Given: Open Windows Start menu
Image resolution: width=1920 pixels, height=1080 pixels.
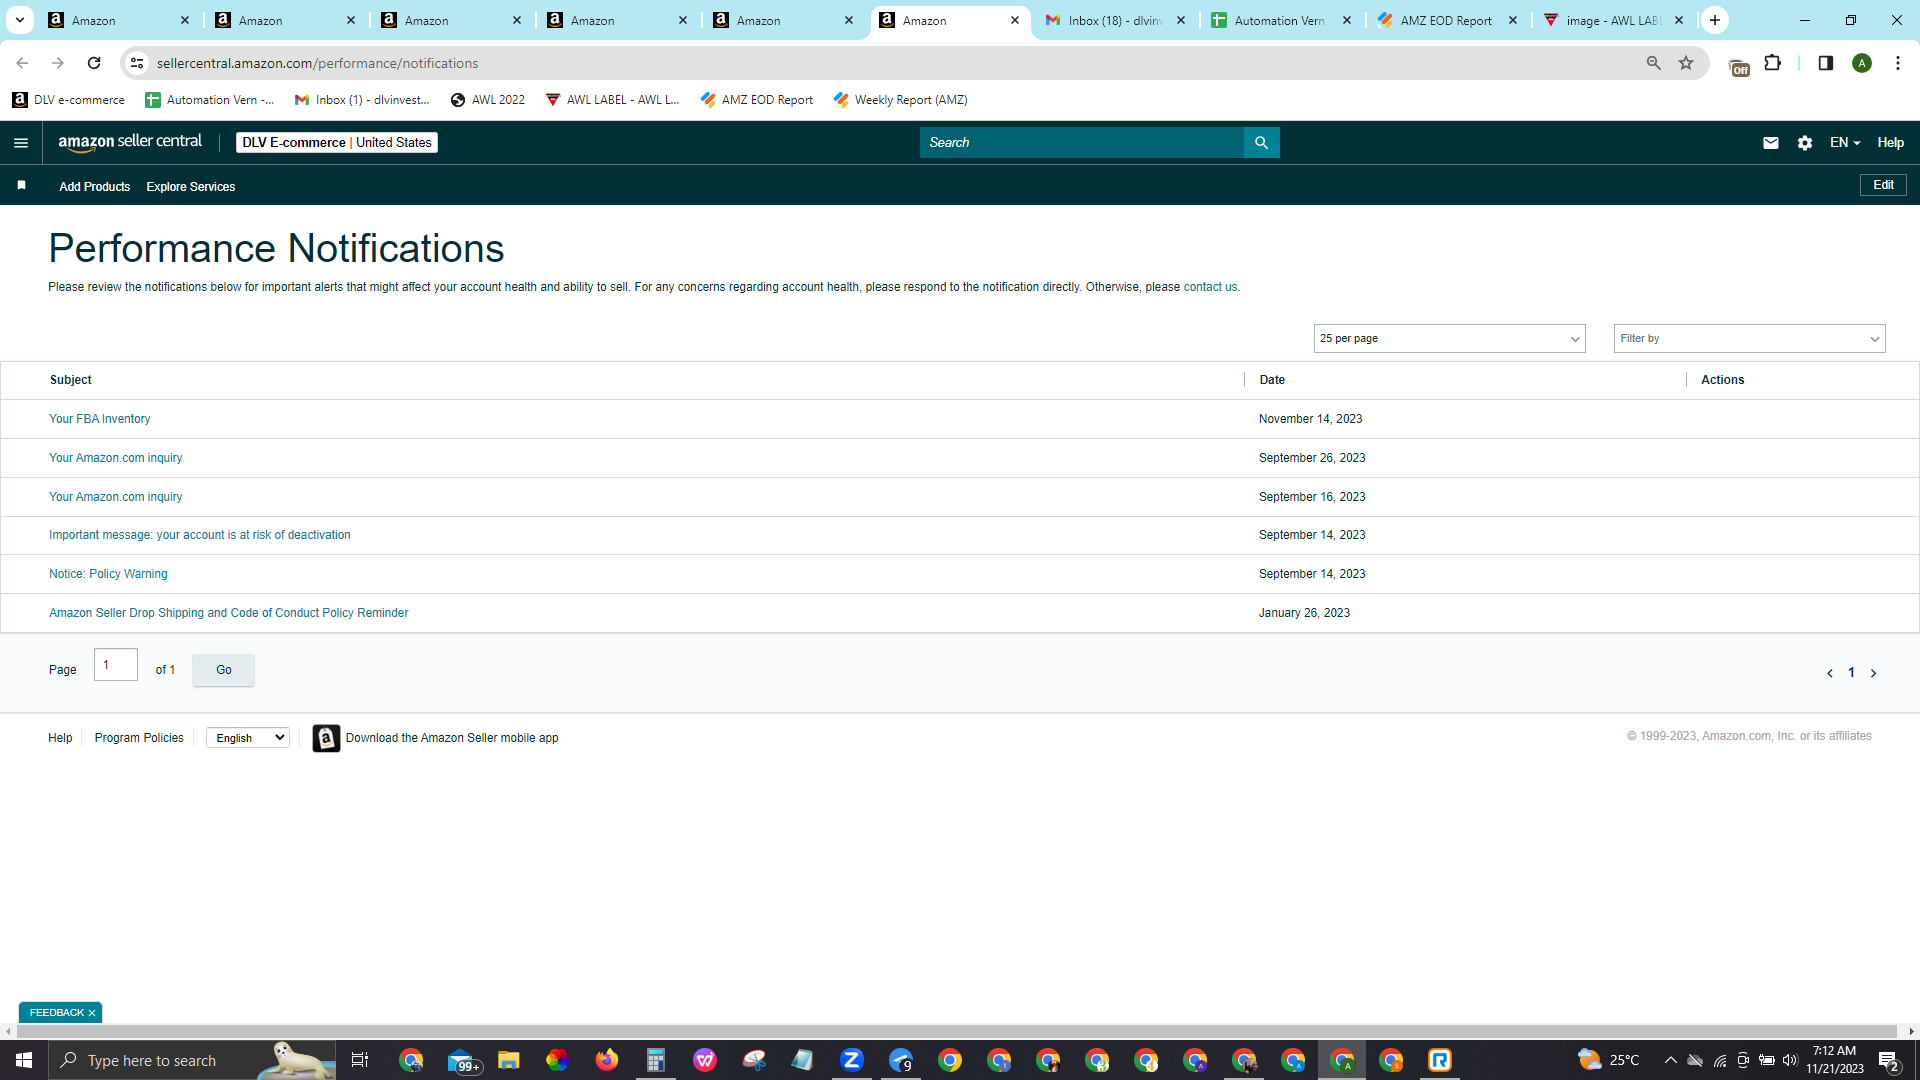Looking at the screenshot, I should (24, 1060).
